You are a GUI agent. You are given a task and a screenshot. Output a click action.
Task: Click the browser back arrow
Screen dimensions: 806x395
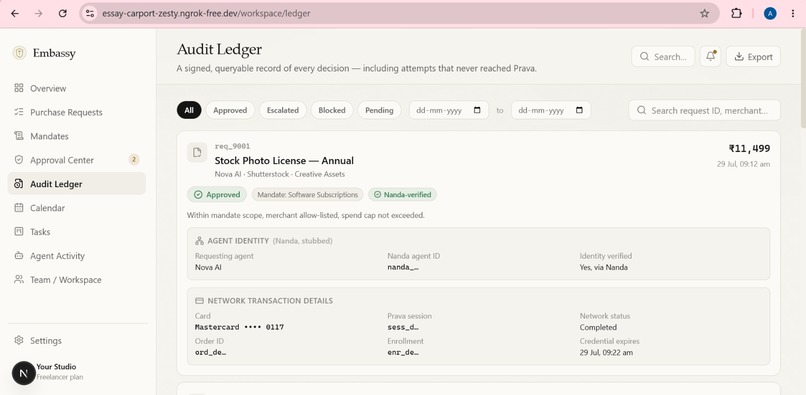click(15, 13)
